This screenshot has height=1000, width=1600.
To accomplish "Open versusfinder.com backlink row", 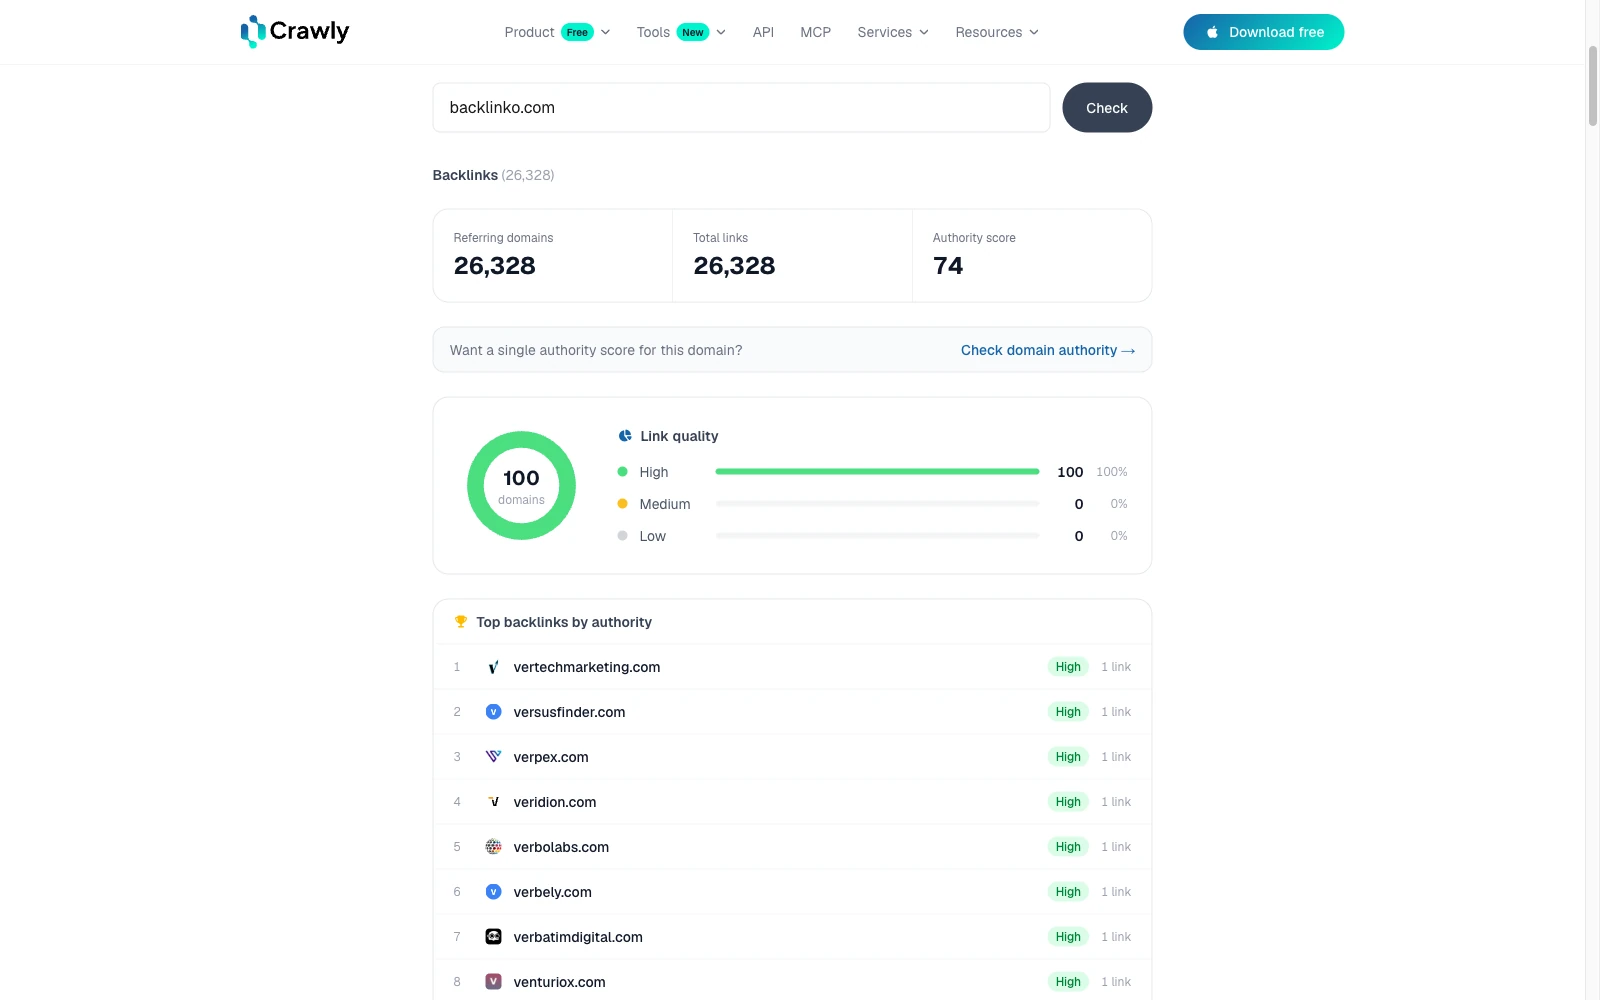I will click(792, 712).
